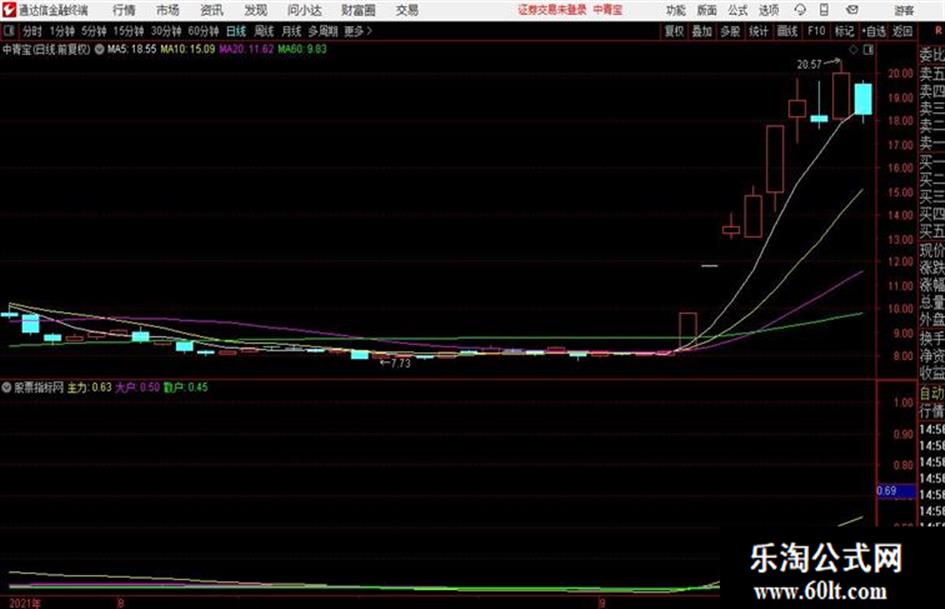Open the 市场 menu
The height and width of the screenshot is (609, 945).
tap(168, 10)
